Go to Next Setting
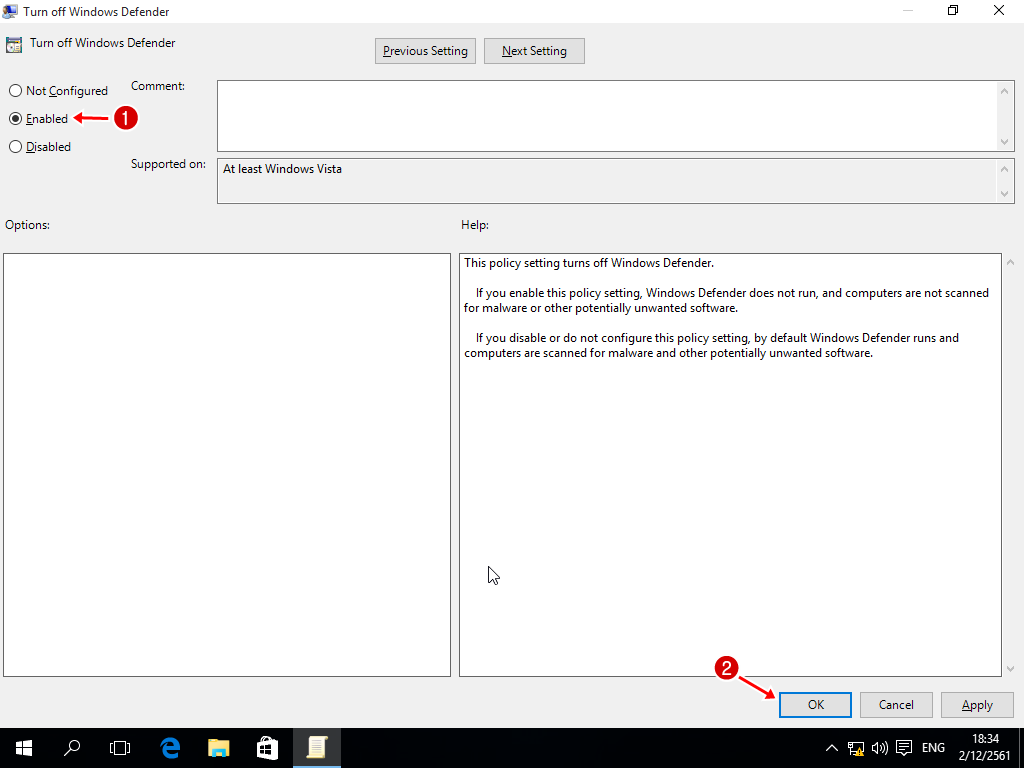The image size is (1024, 768). (534, 51)
